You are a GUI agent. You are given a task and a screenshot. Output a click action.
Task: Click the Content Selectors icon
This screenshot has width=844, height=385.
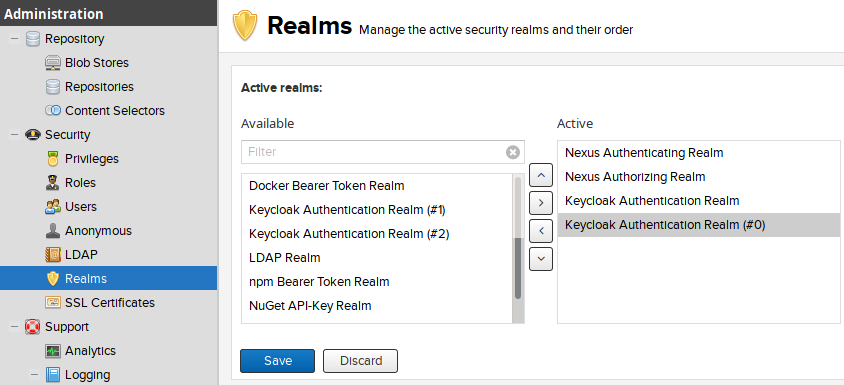(x=52, y=111)
